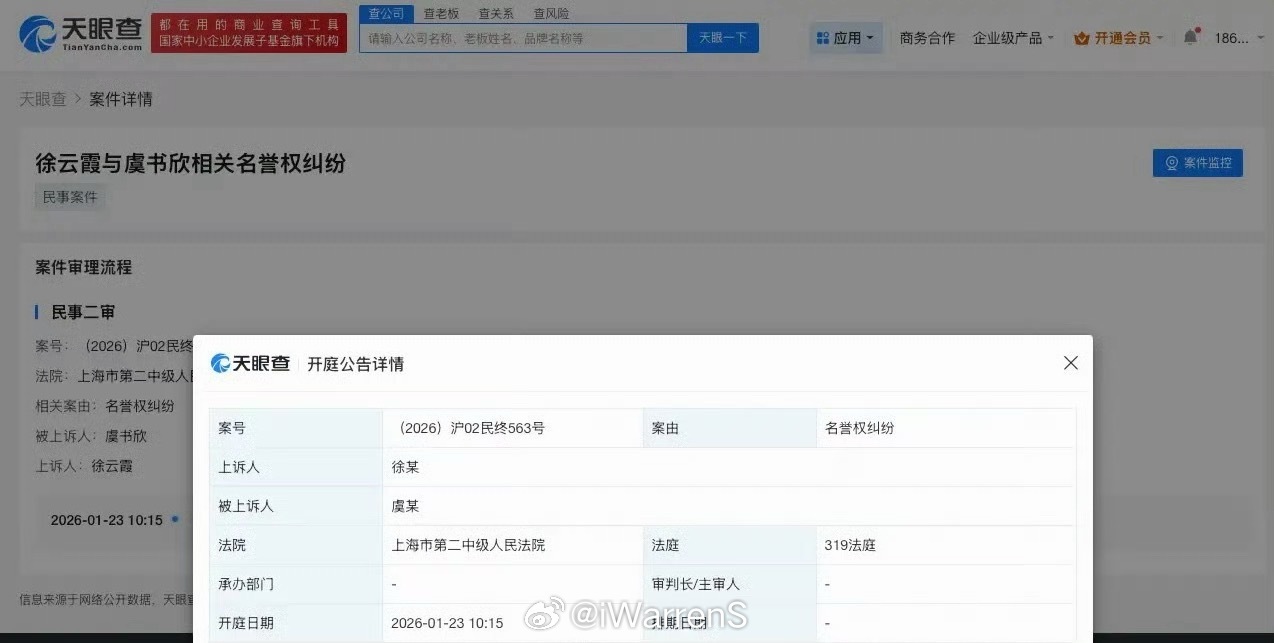Select the 查关系 search tab
Screen dimensions: 1274x643
click(x=495, y=13)
